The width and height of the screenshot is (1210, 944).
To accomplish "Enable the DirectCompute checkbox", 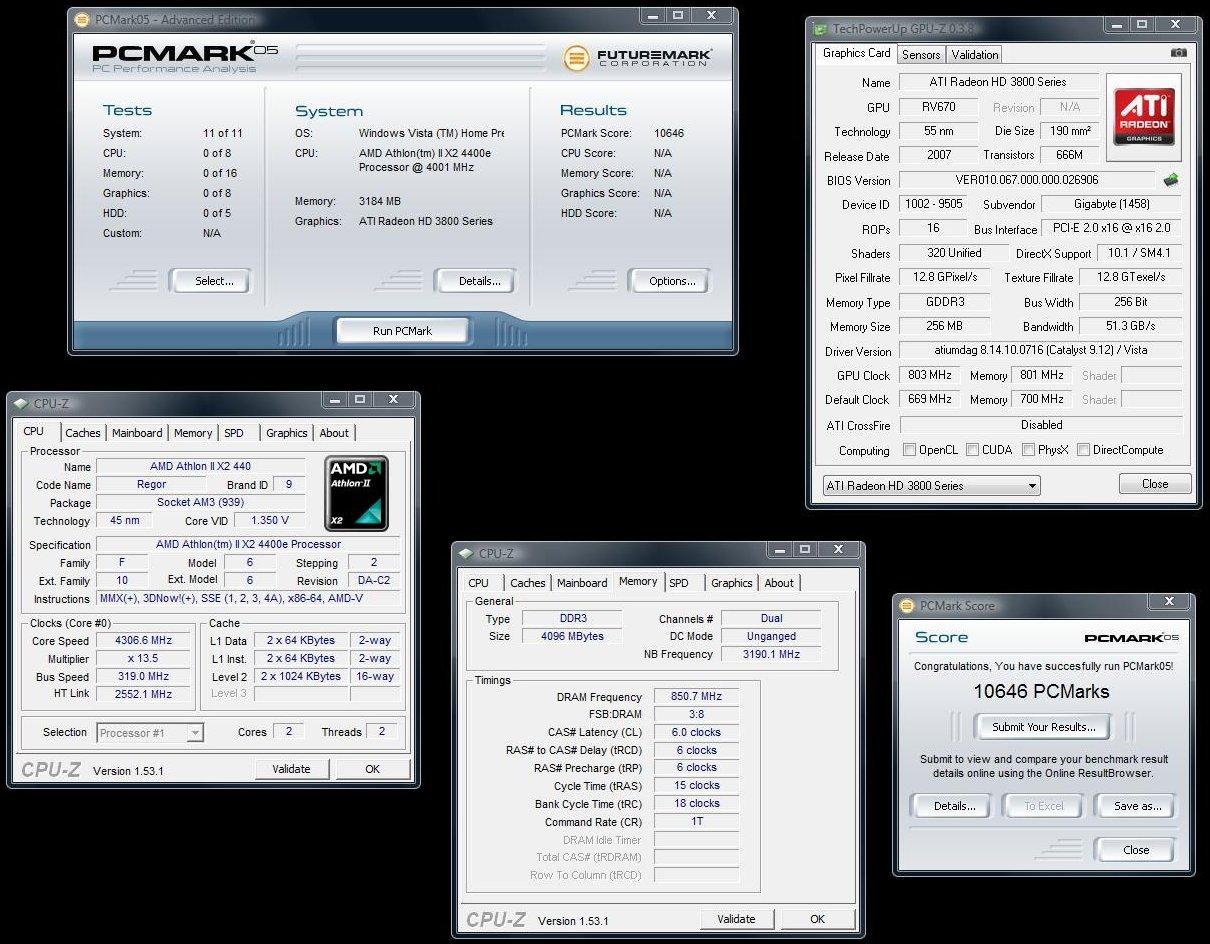I will coord(1083,450).
